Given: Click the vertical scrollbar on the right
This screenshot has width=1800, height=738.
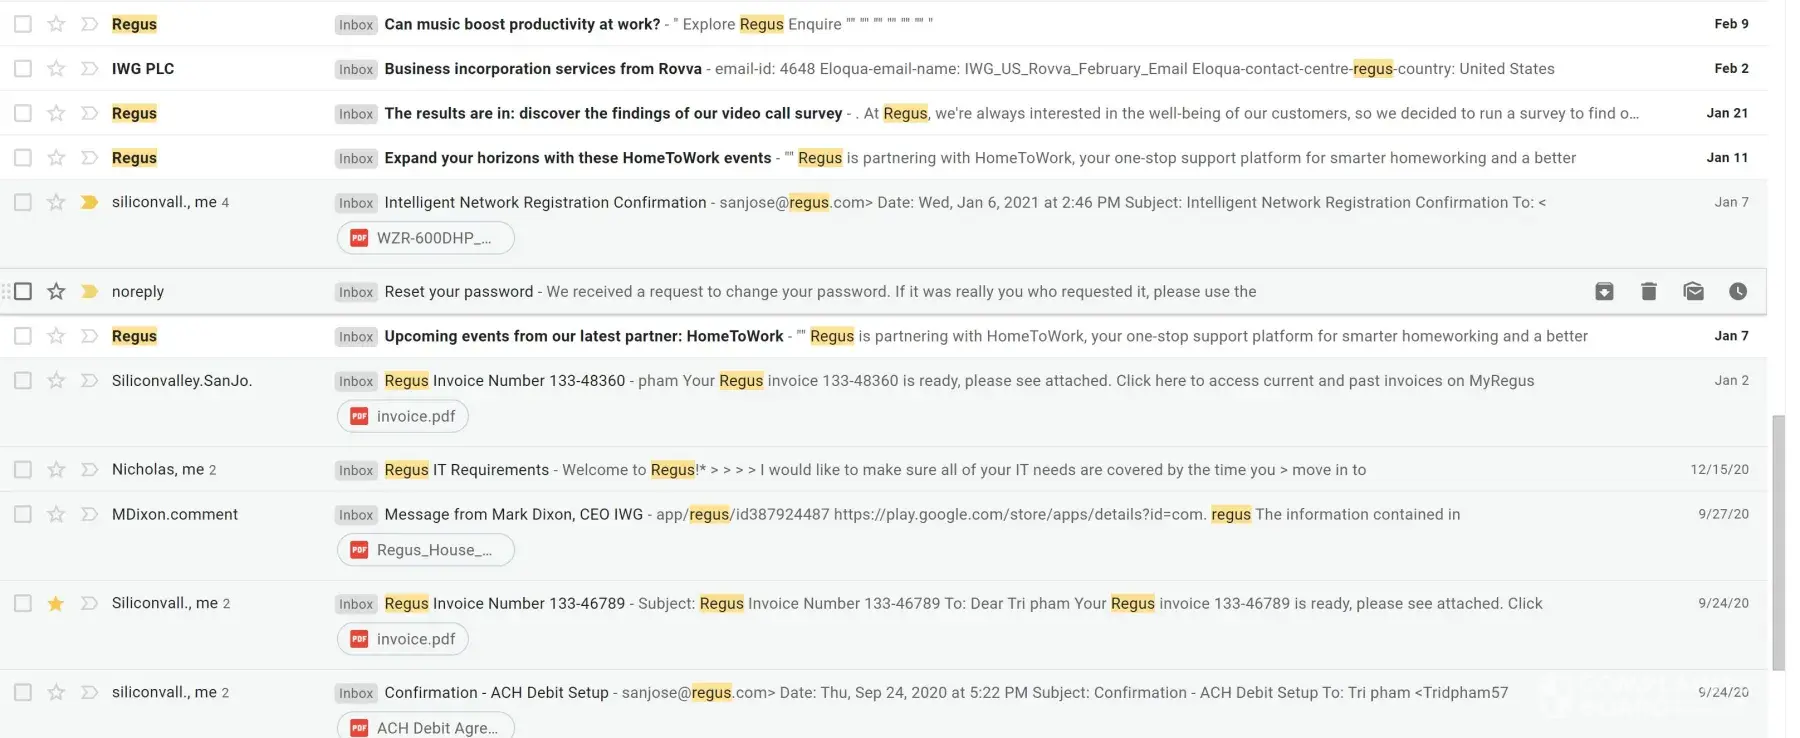Looking at the screenshot, I should pos(1778,540).
